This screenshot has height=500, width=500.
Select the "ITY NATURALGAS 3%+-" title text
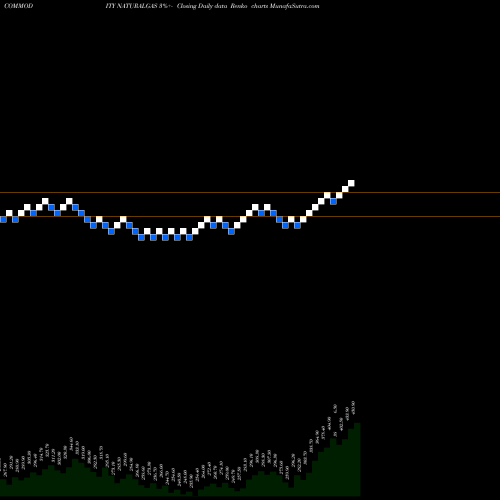click(139, 6)
